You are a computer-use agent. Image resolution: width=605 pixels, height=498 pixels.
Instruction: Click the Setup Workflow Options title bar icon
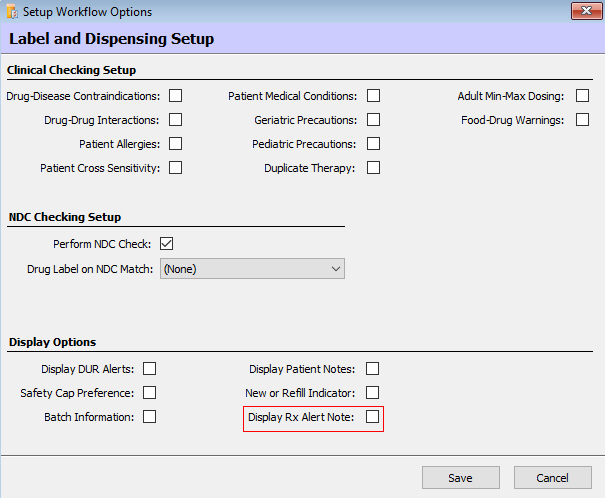pyautogui.click(x=12, y=12)
